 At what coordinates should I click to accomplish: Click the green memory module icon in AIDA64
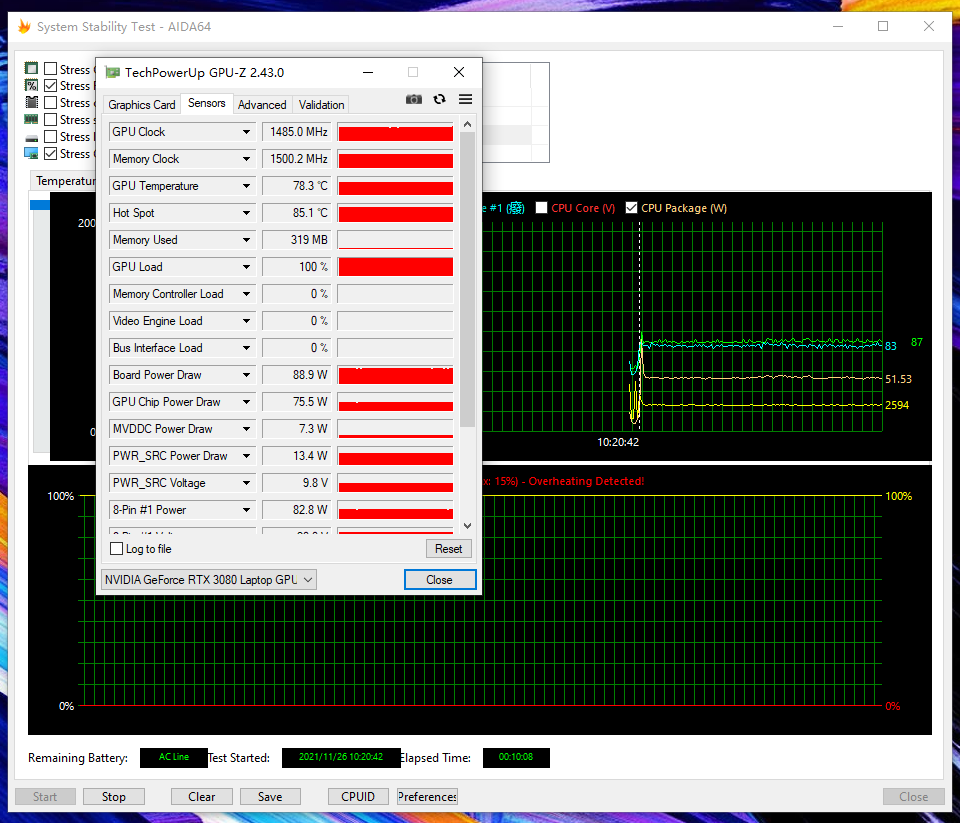31,119
